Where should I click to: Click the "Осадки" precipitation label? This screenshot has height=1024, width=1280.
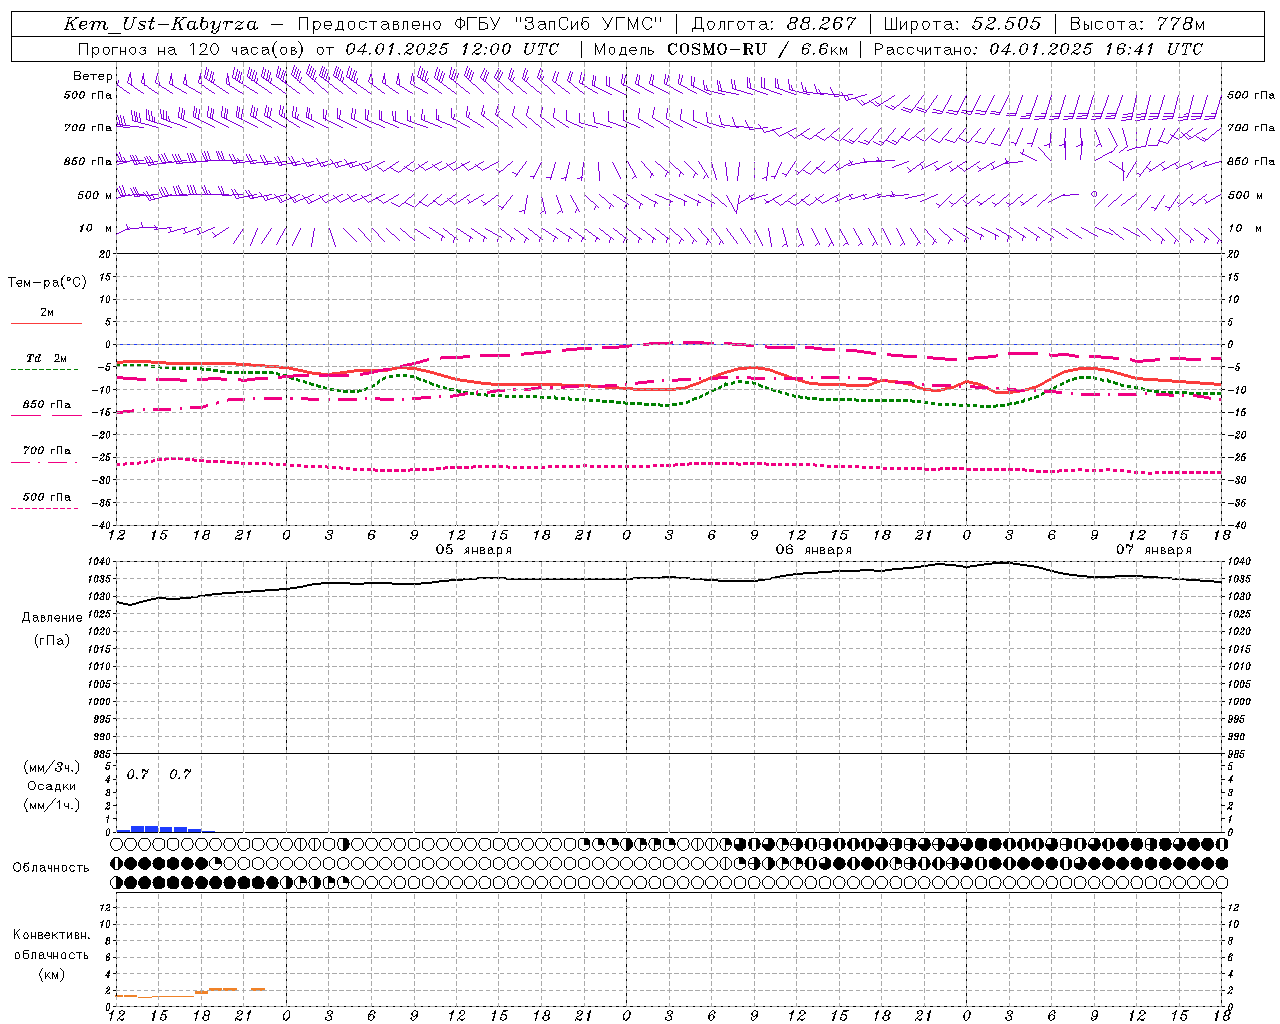[x=51, y=786]
